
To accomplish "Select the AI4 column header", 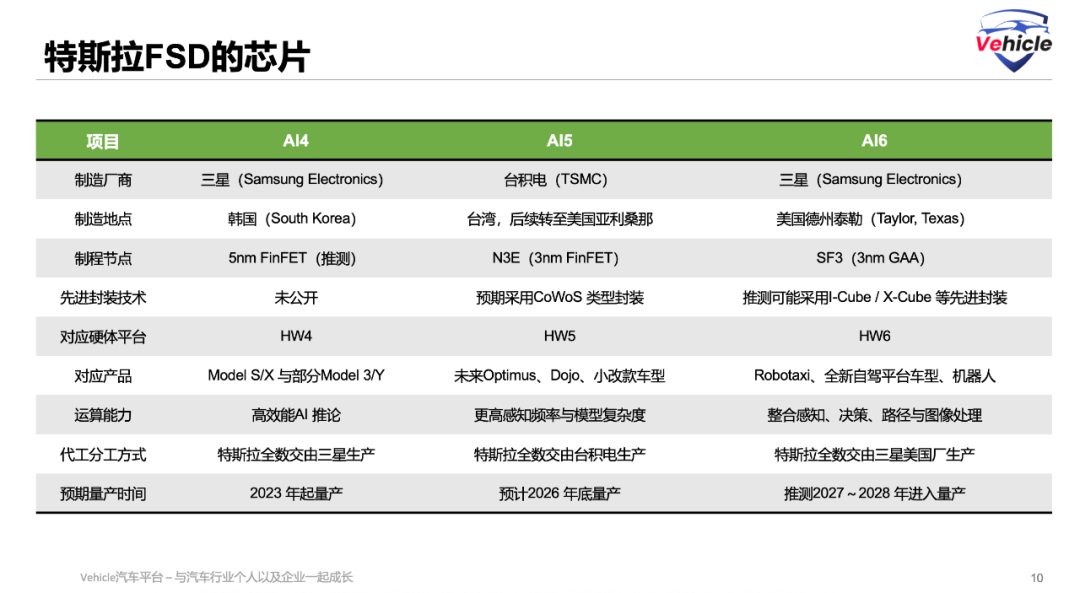I will click(295, 140).
